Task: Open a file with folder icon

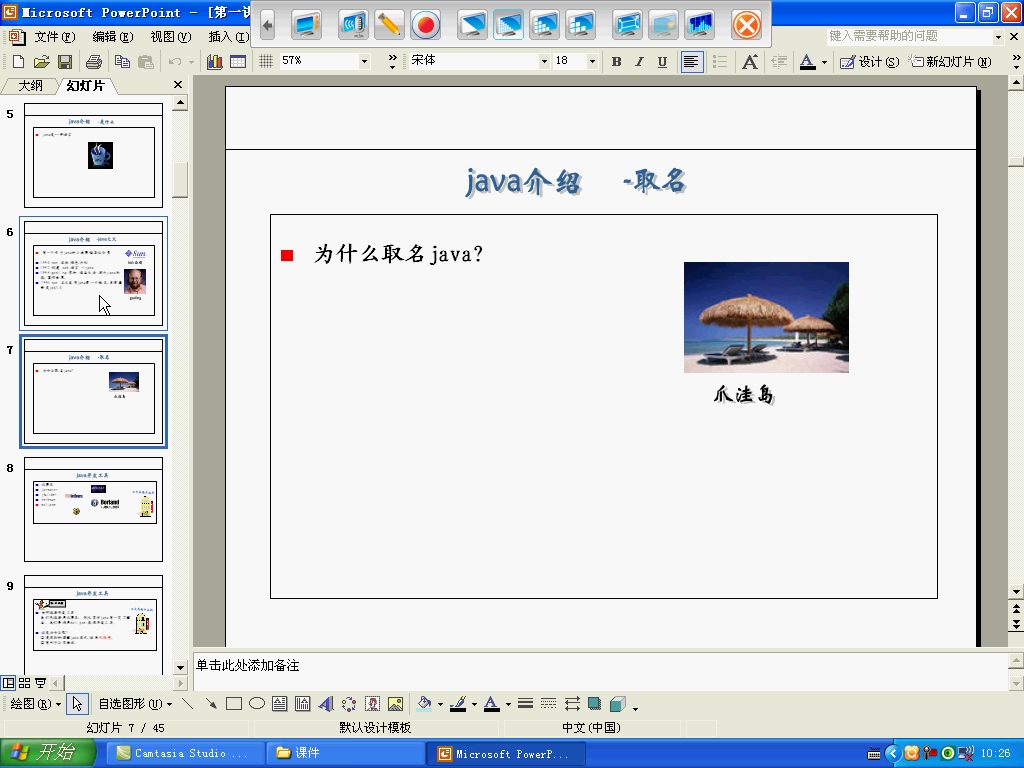Action: (42, 62)
